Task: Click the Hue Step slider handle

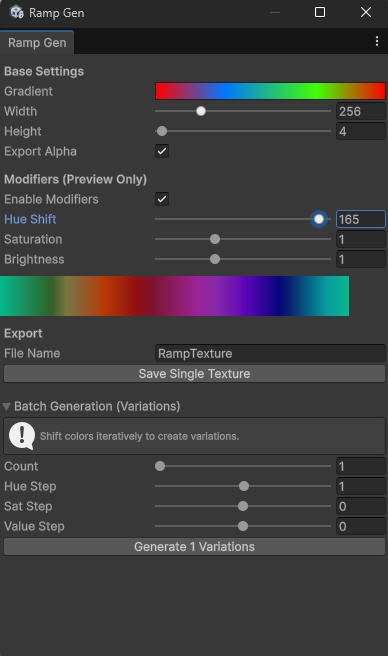Action: 244,486
